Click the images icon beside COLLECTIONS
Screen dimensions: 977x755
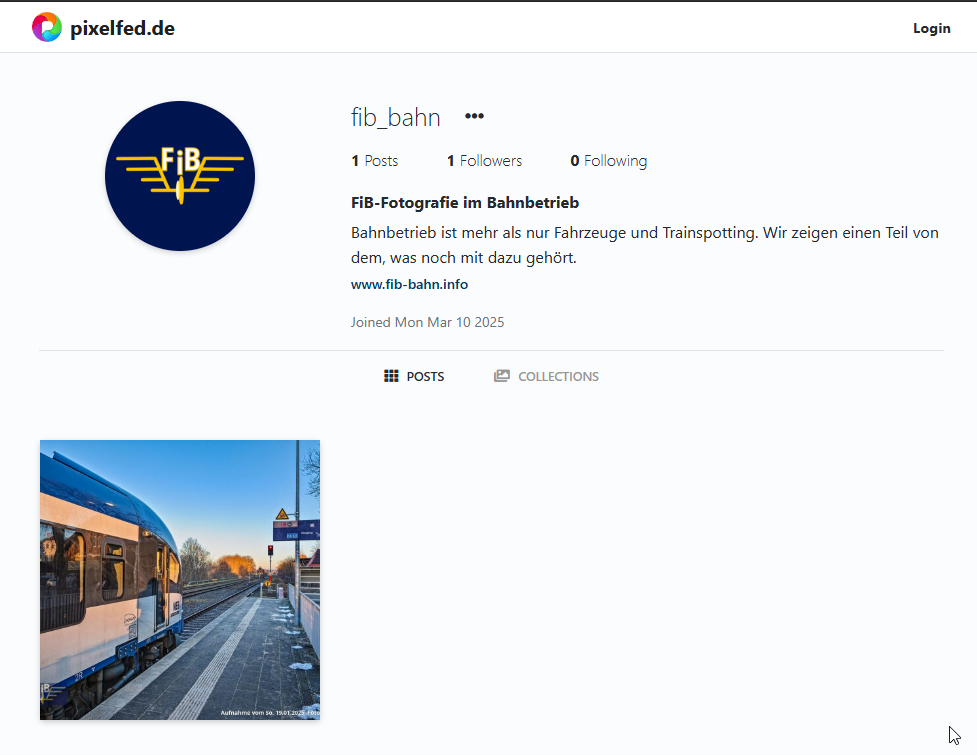pos(502,376)
